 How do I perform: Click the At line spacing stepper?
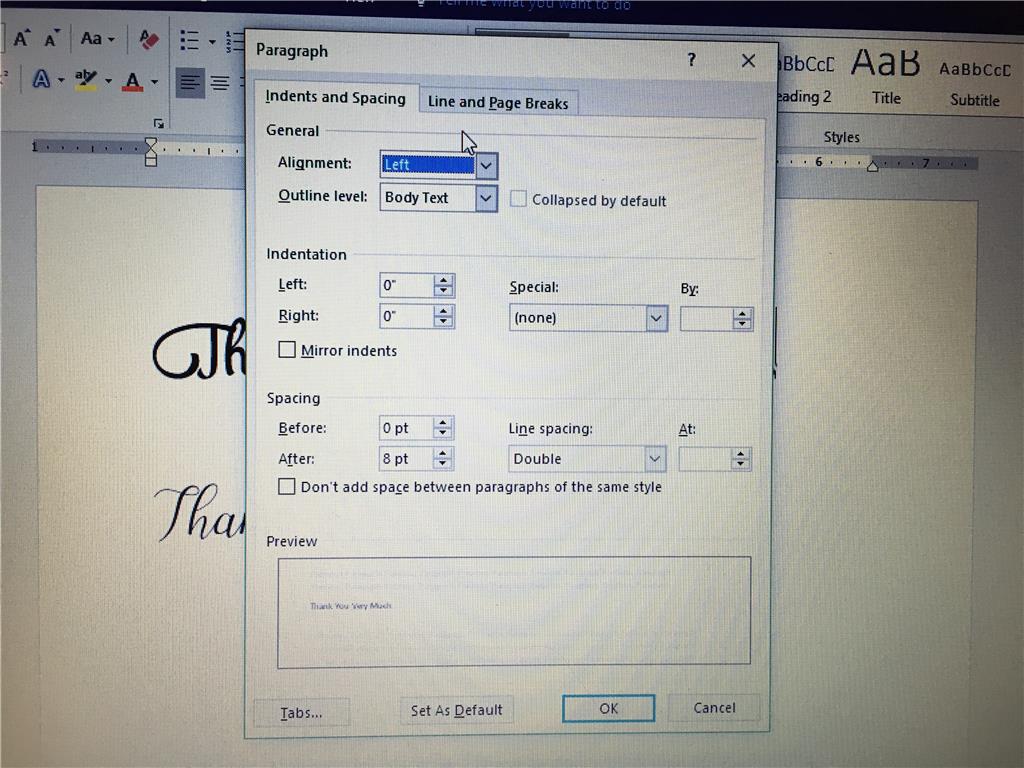coord(740,459)
